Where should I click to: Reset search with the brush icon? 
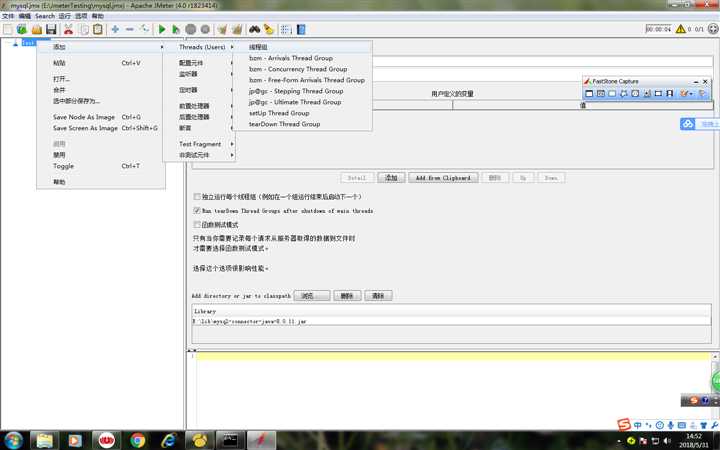269,29
